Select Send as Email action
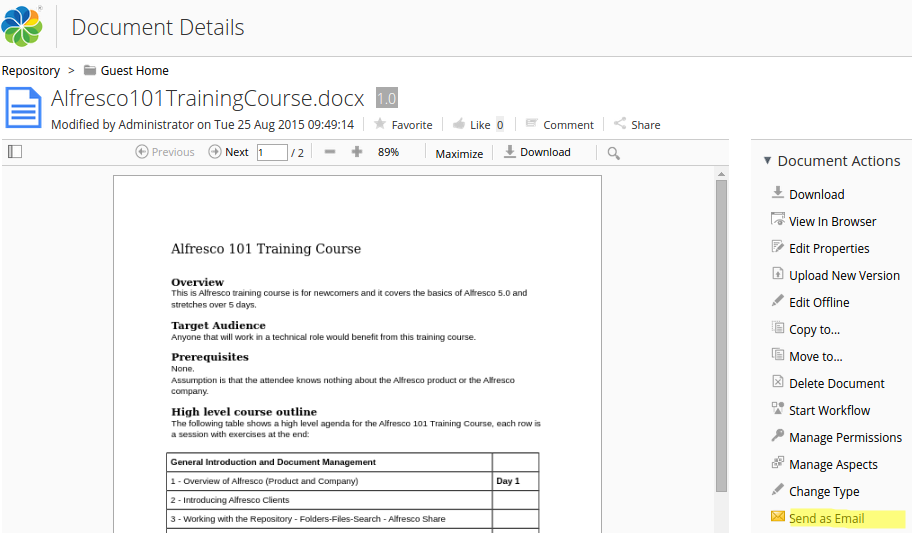The width and height of the screenshot is (912, 533). 826,518
